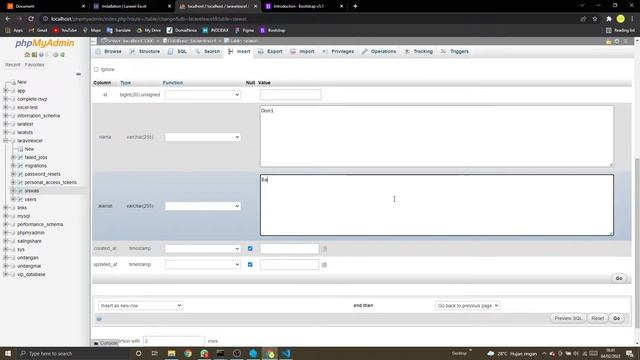The height and width of the screenshot is (360, 640).
Task: Switch to the Import tab
Action: tap(302, 51)
